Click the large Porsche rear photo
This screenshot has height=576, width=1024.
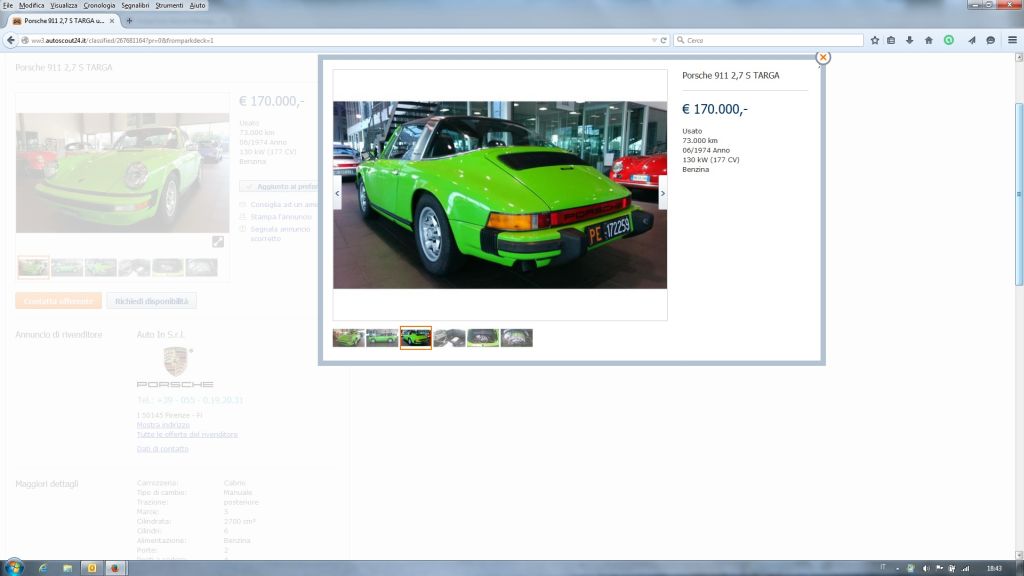tap(500, 195)
